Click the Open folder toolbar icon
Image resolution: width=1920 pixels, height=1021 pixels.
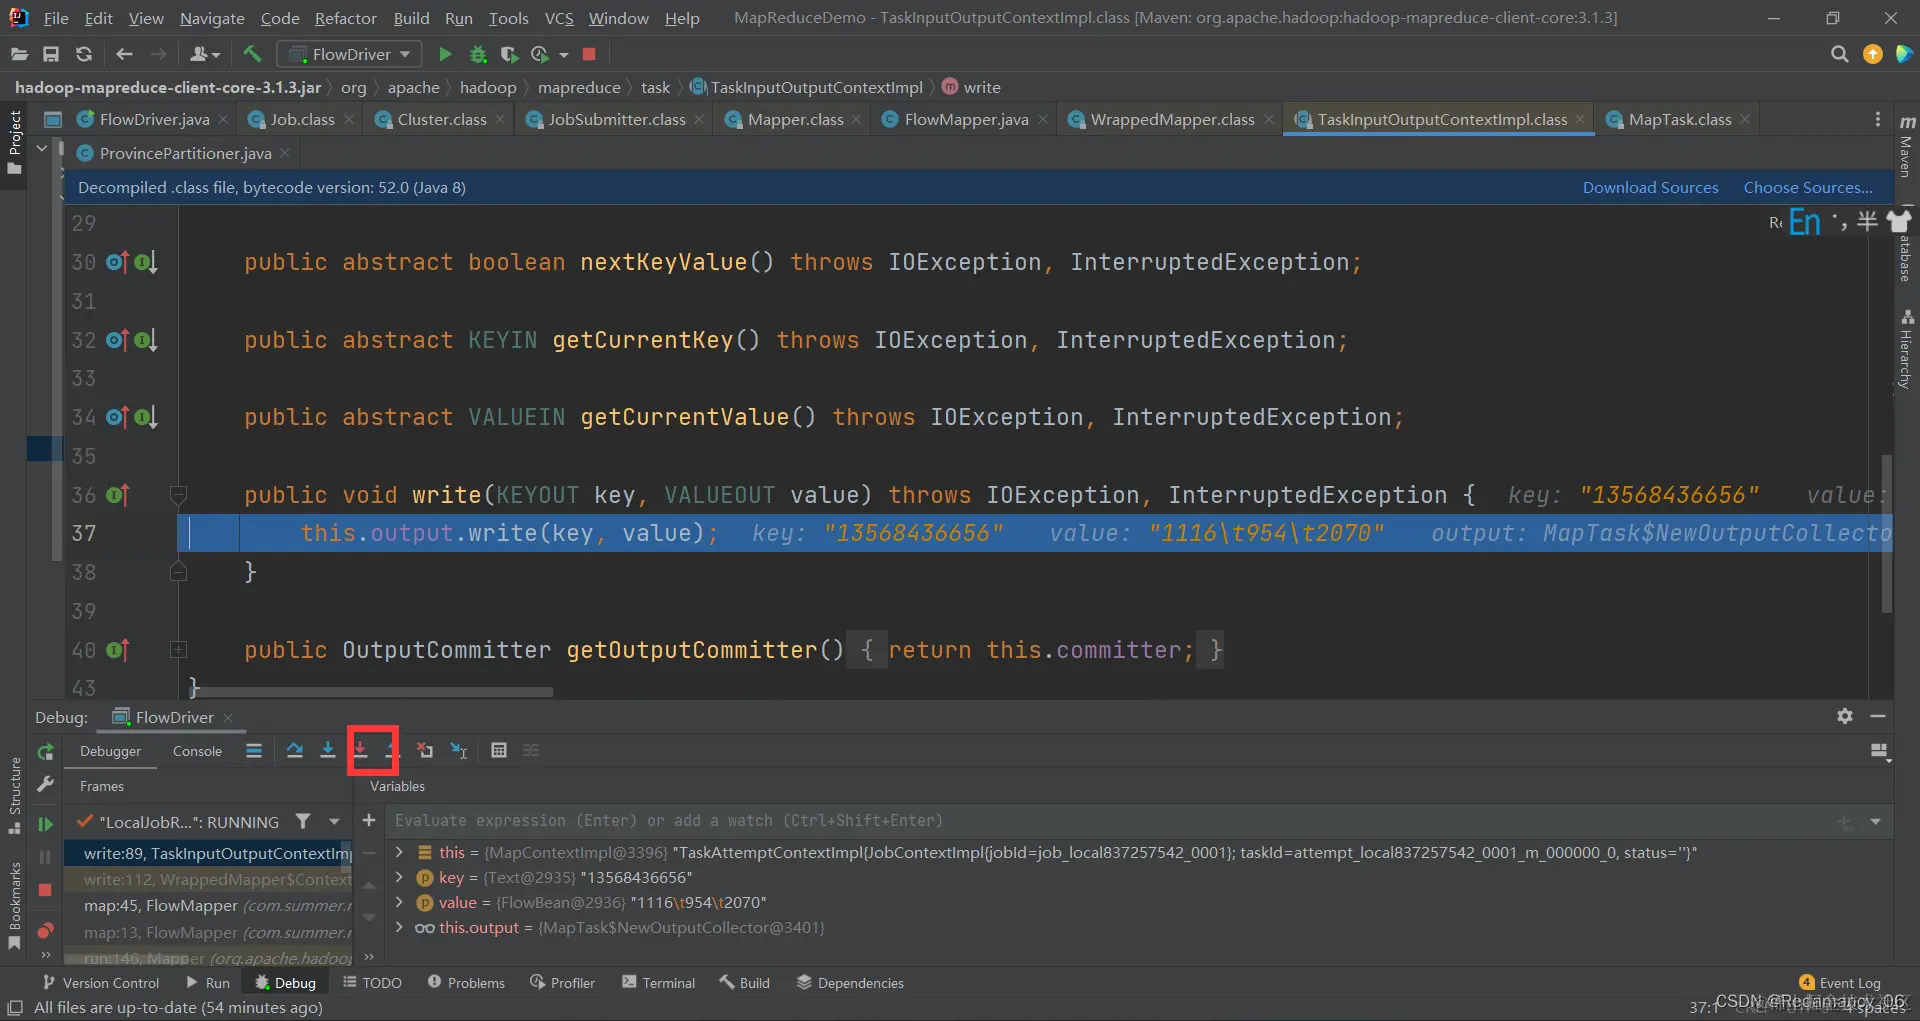tap(19, 54)
